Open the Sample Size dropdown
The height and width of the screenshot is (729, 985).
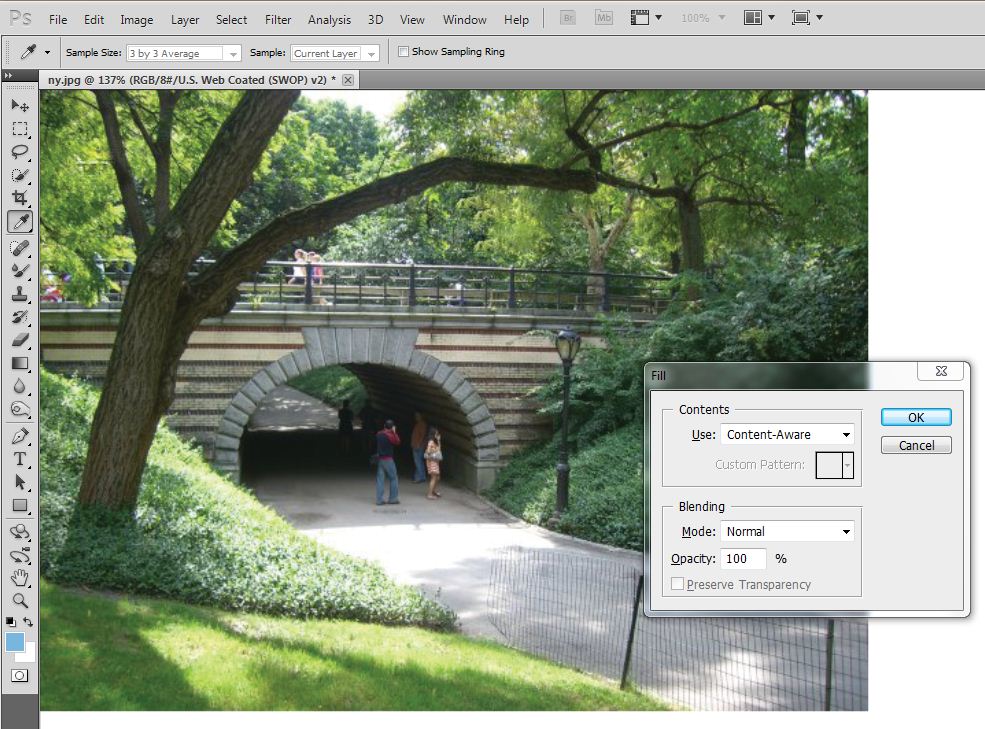[184, 54]
